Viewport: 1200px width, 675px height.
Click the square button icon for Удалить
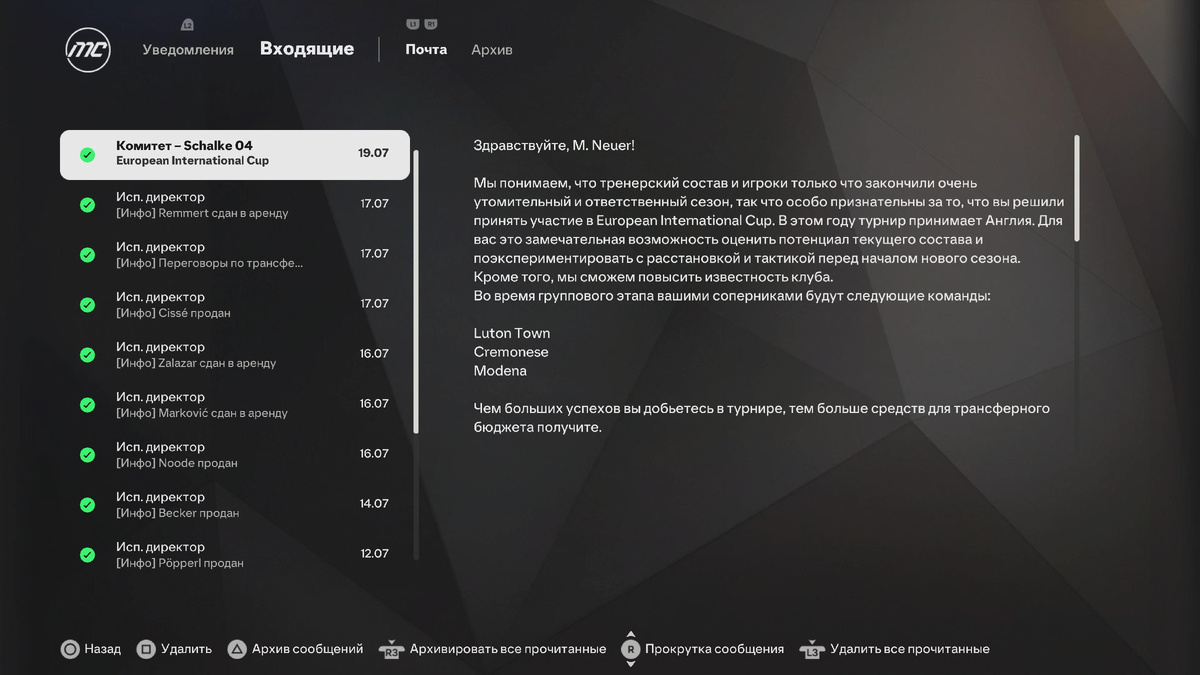[146, 649]
